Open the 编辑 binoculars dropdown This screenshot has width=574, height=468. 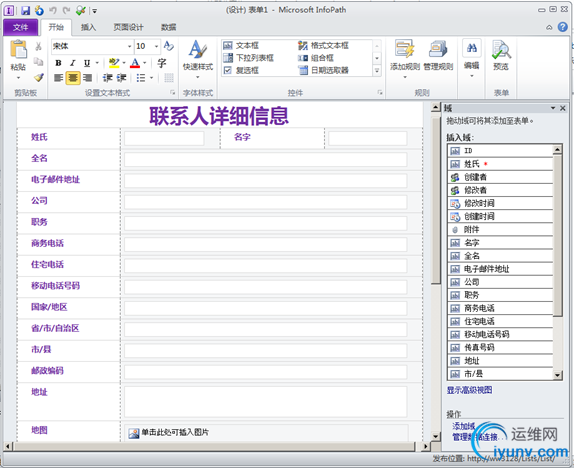click(x=472, y=59)
